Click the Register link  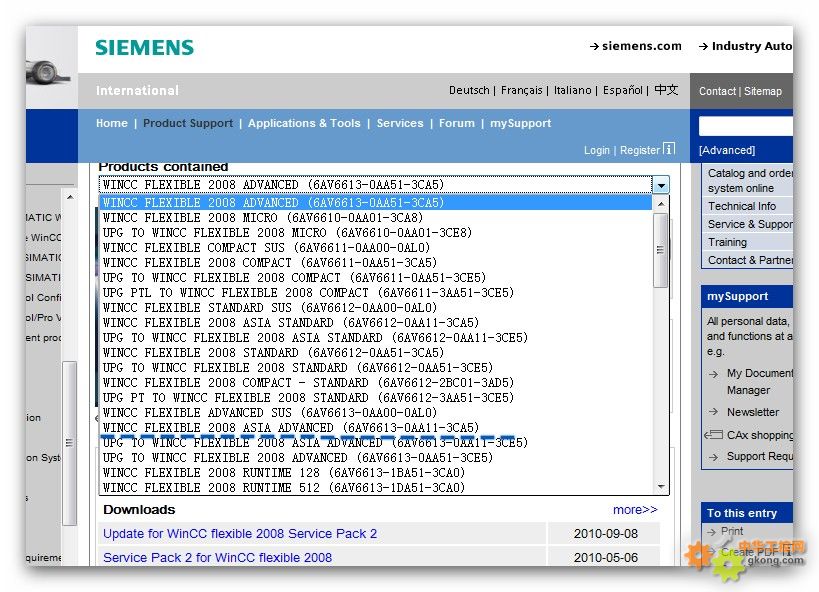(x=640, y=150)
